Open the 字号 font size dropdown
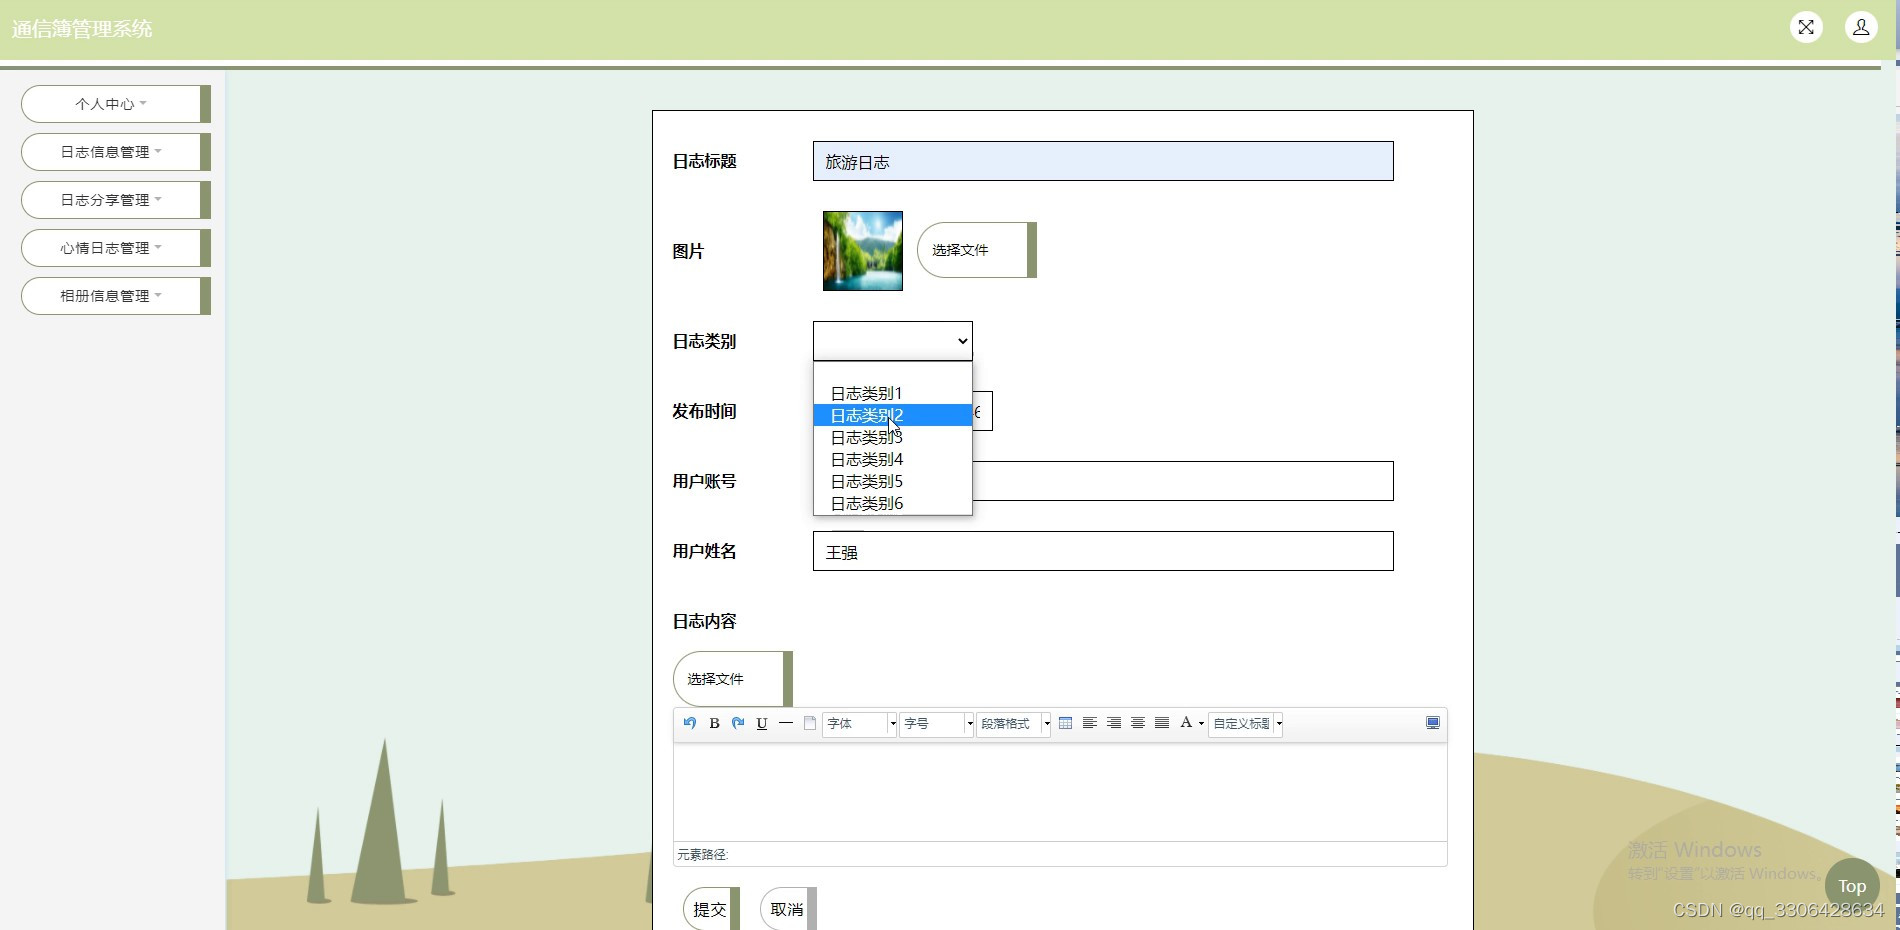 (936, 724)
